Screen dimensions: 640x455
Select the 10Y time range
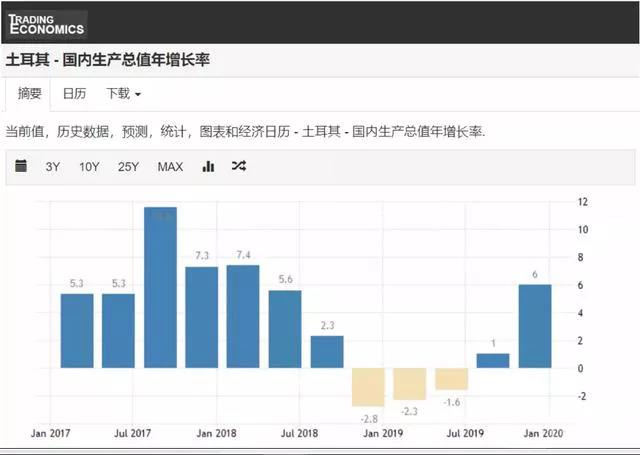(x=89, y=167)
